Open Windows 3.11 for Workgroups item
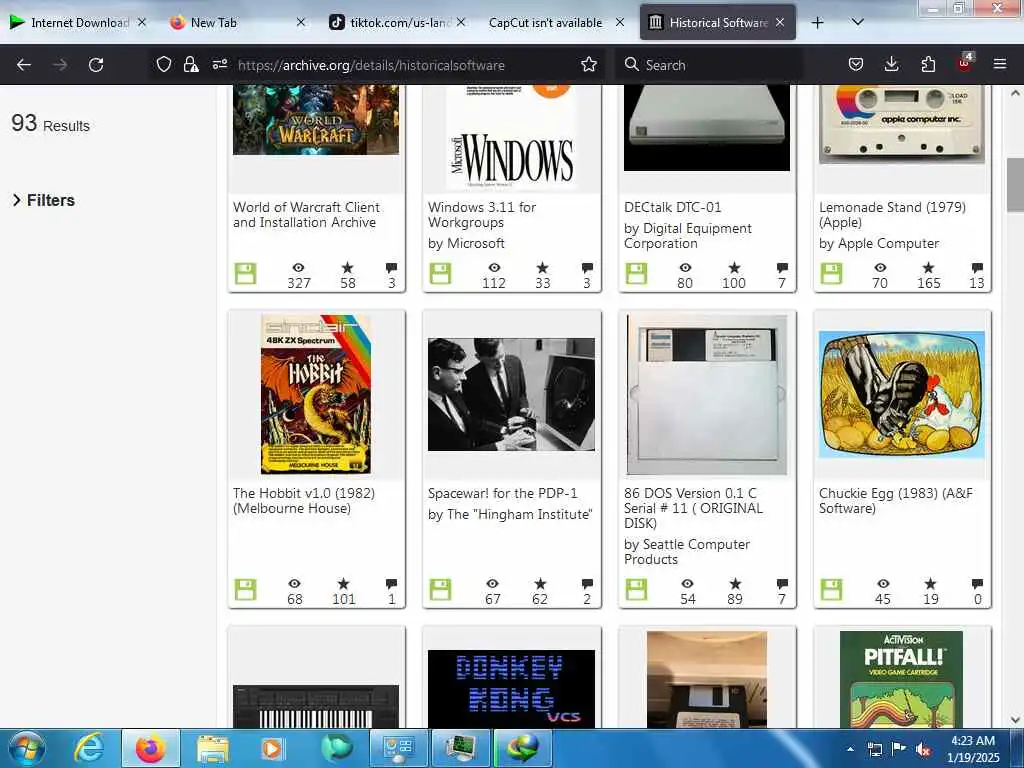The height and width of the screenshot is (768, 1024). [482, 215]
